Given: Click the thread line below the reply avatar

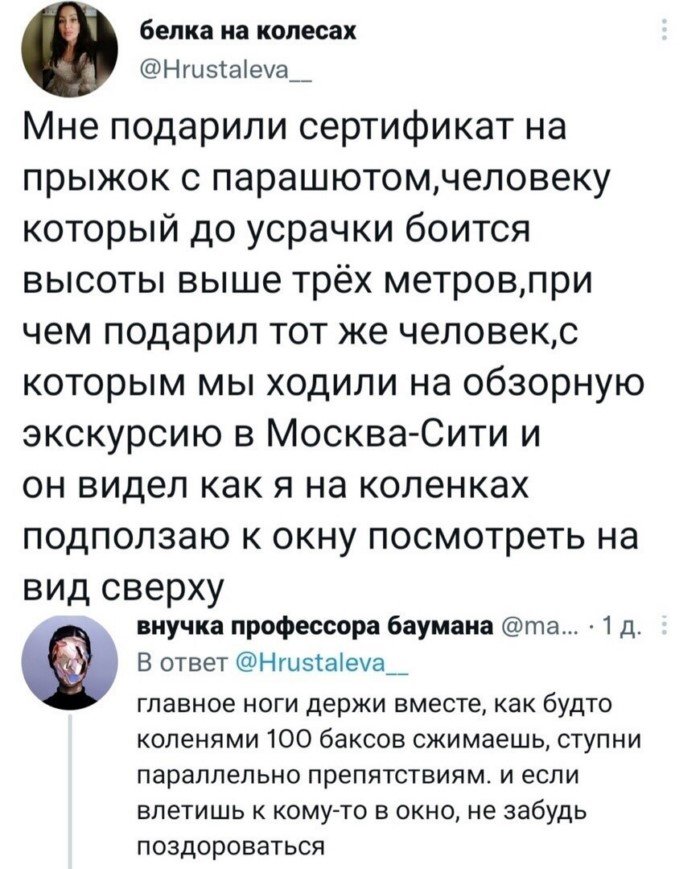Looking at the screenshot, I should [70, 792].
